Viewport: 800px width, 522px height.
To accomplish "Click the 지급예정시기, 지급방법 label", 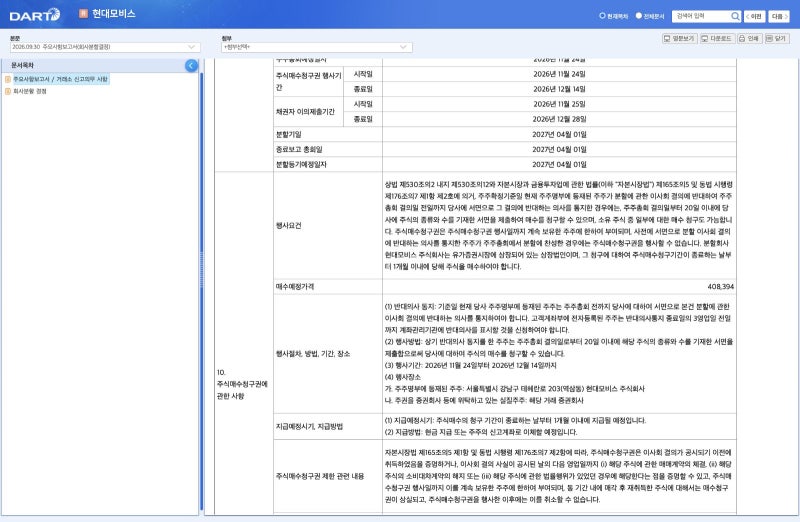I will 309,426.
